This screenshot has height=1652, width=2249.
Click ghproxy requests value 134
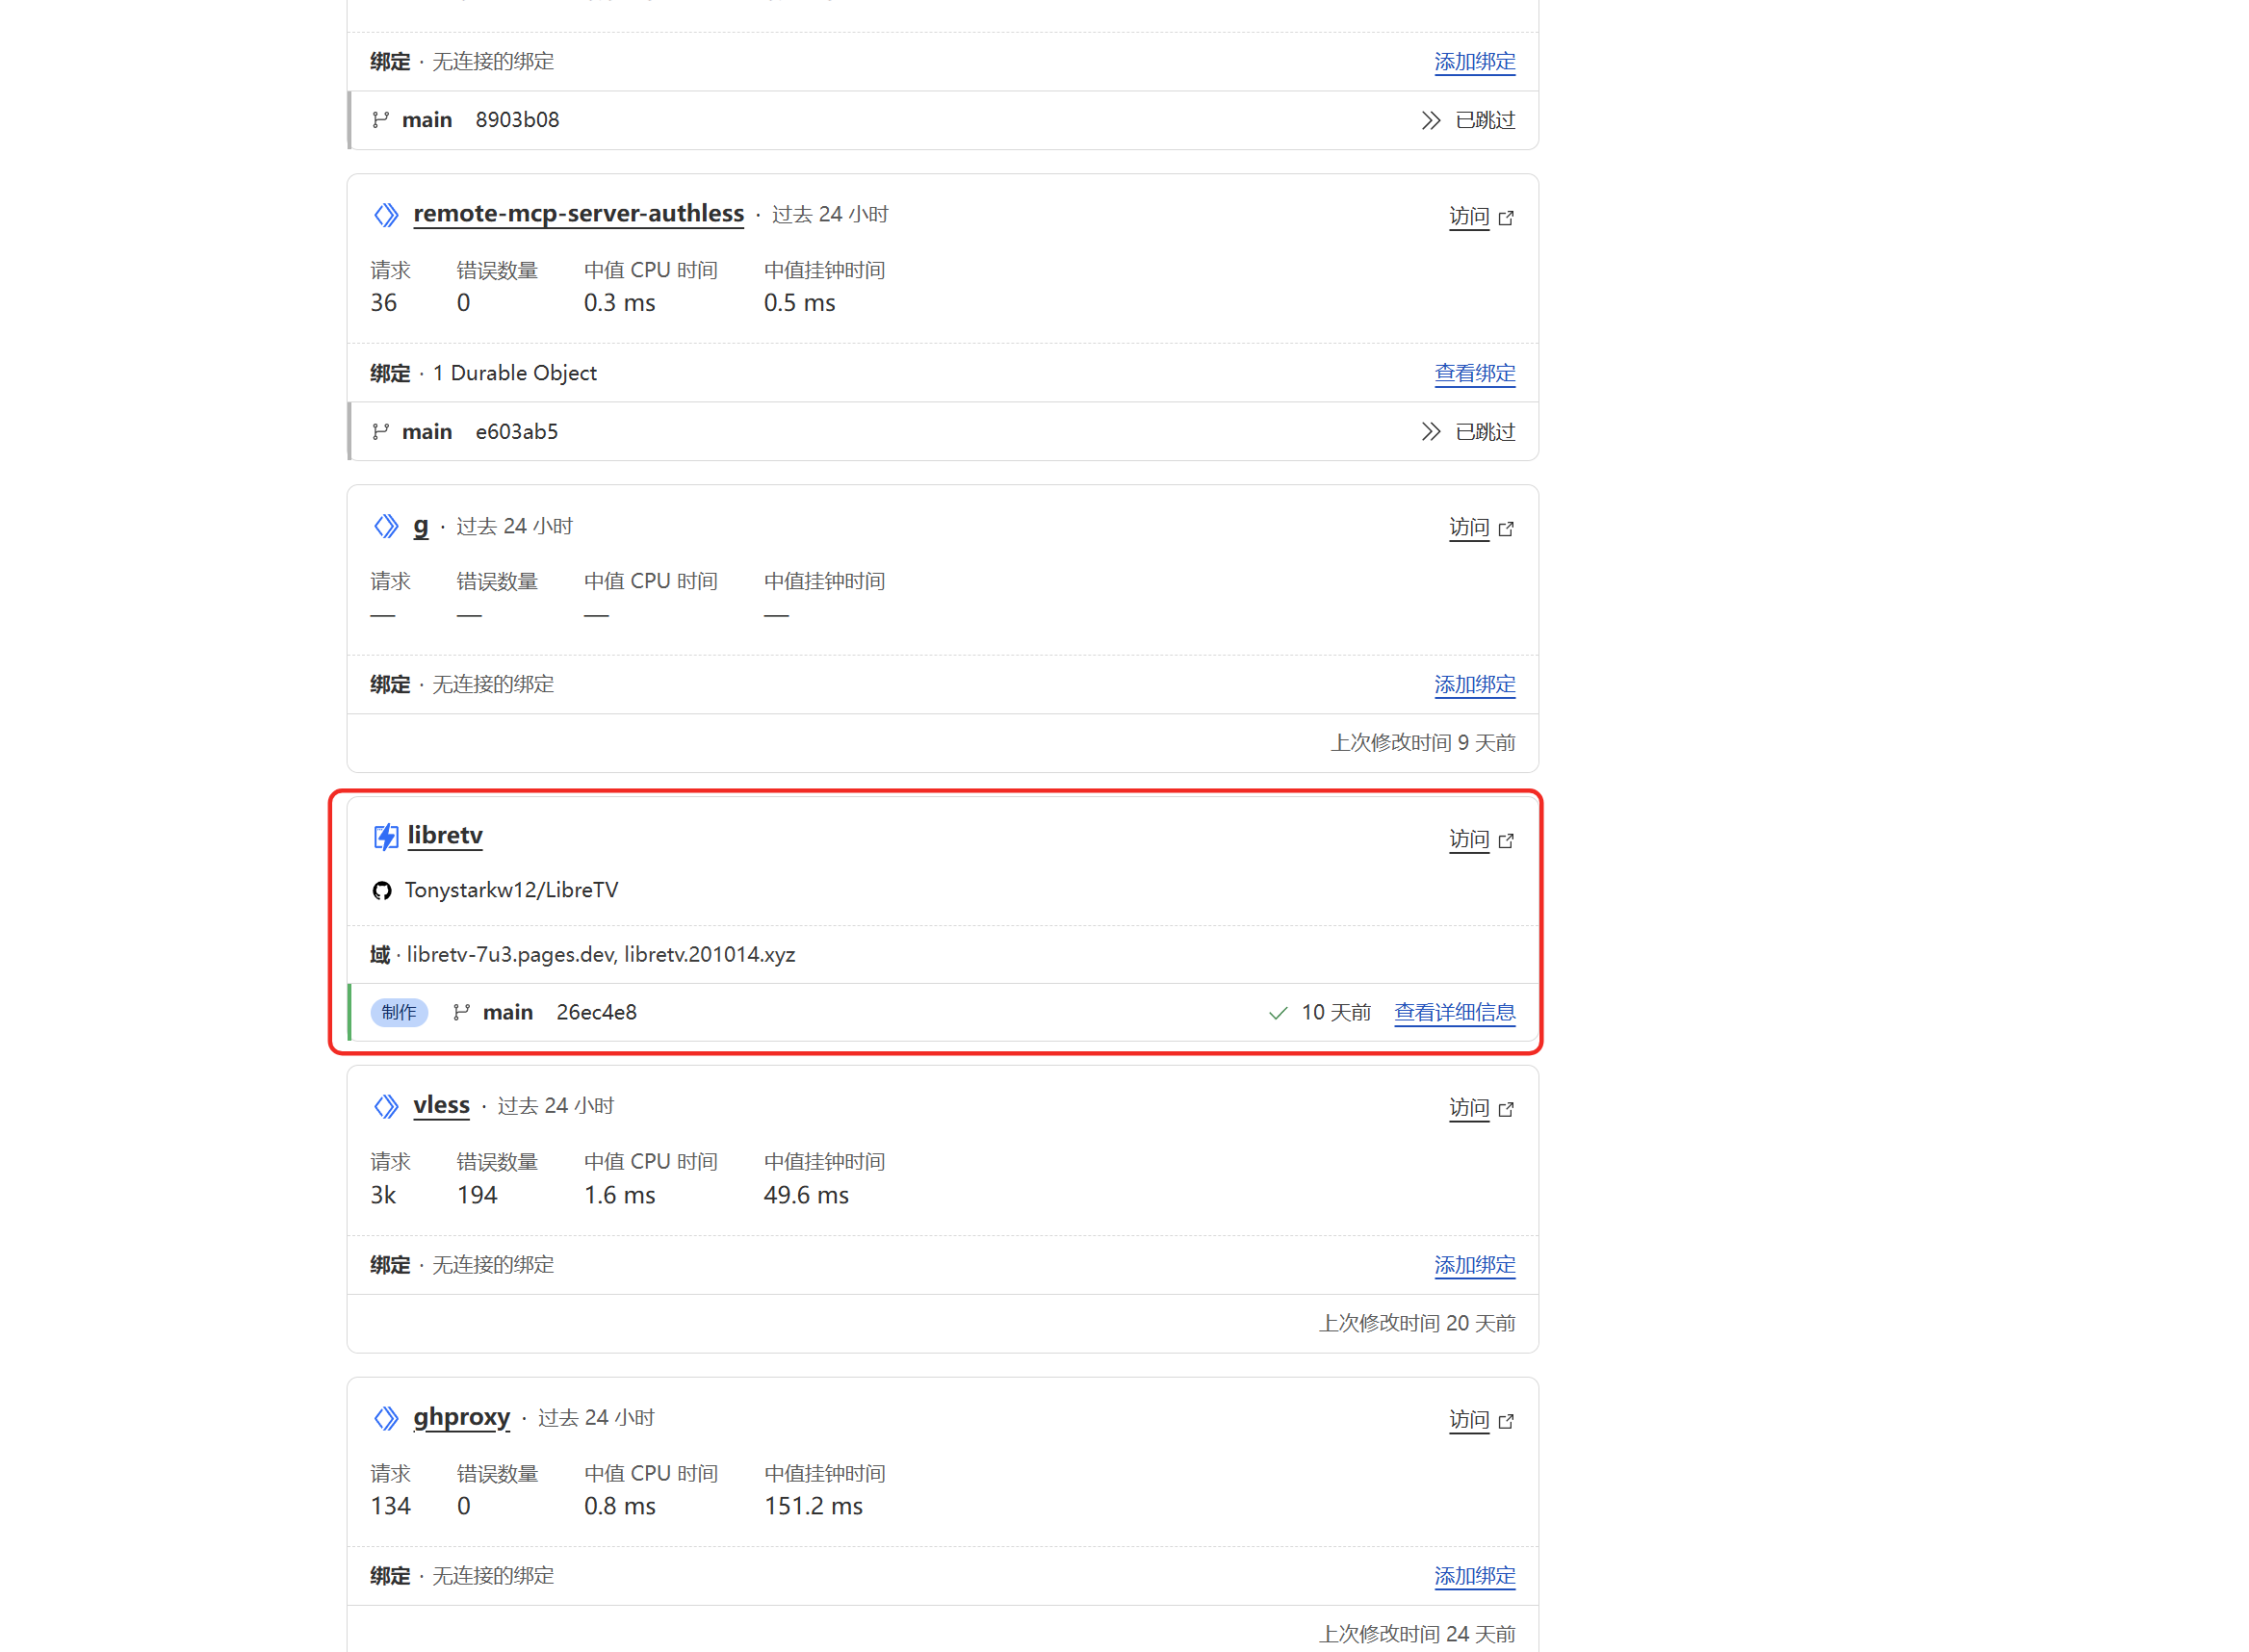(390, 1506)
